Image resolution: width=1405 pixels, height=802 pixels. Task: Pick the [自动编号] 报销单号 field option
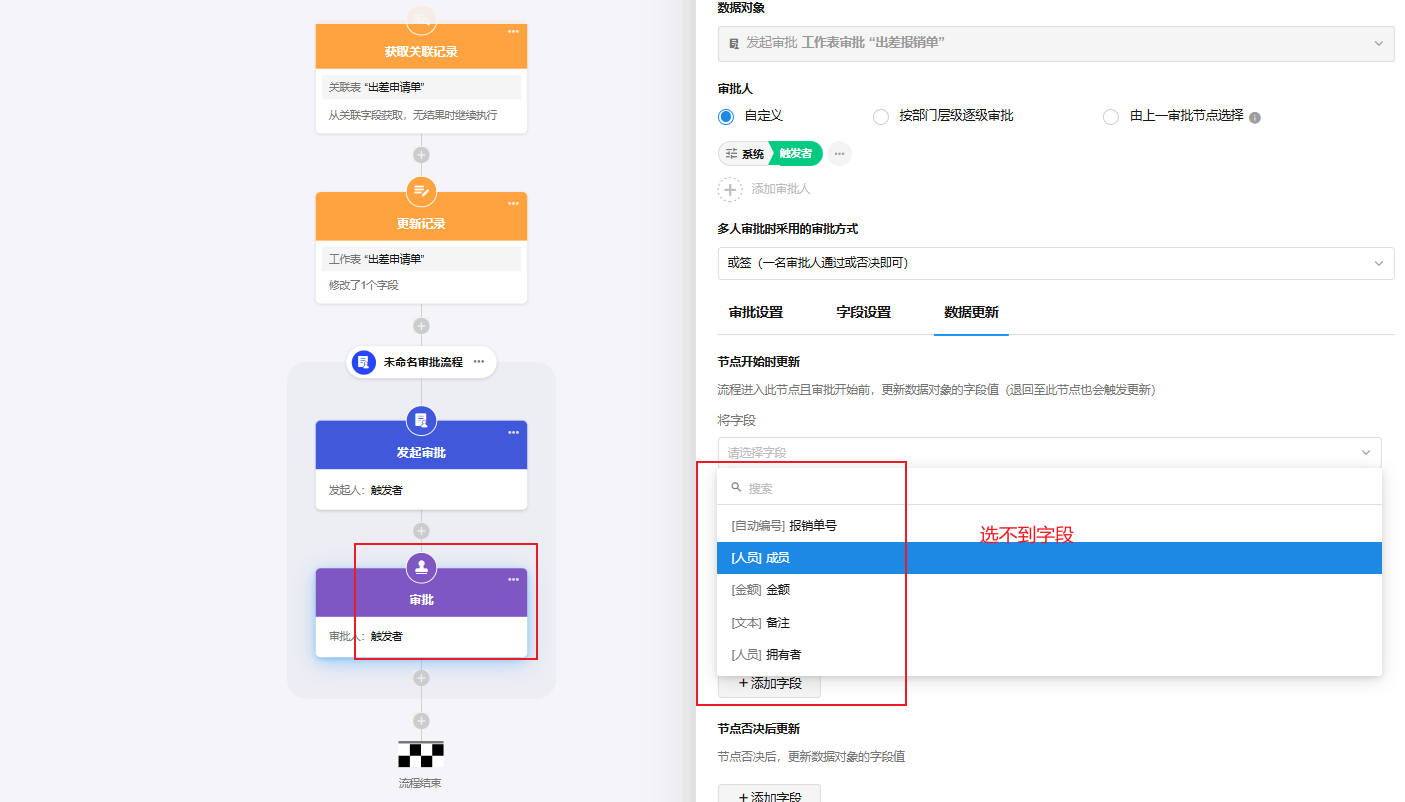1049,525
